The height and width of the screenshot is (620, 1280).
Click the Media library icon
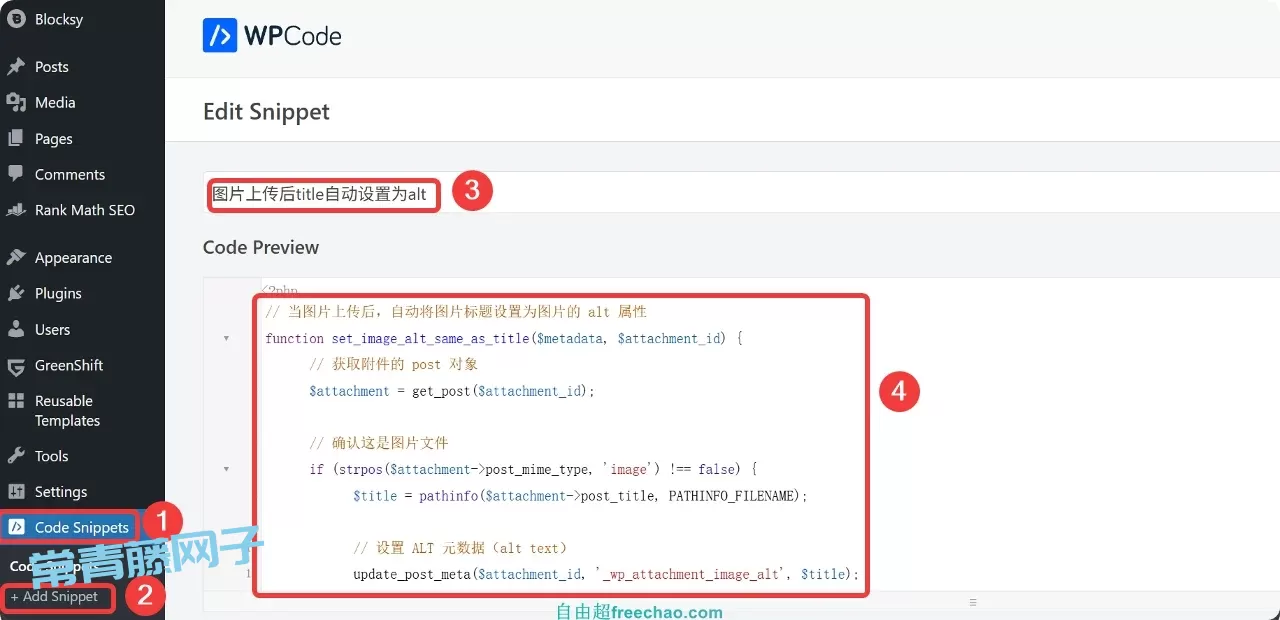click(15, 102)
